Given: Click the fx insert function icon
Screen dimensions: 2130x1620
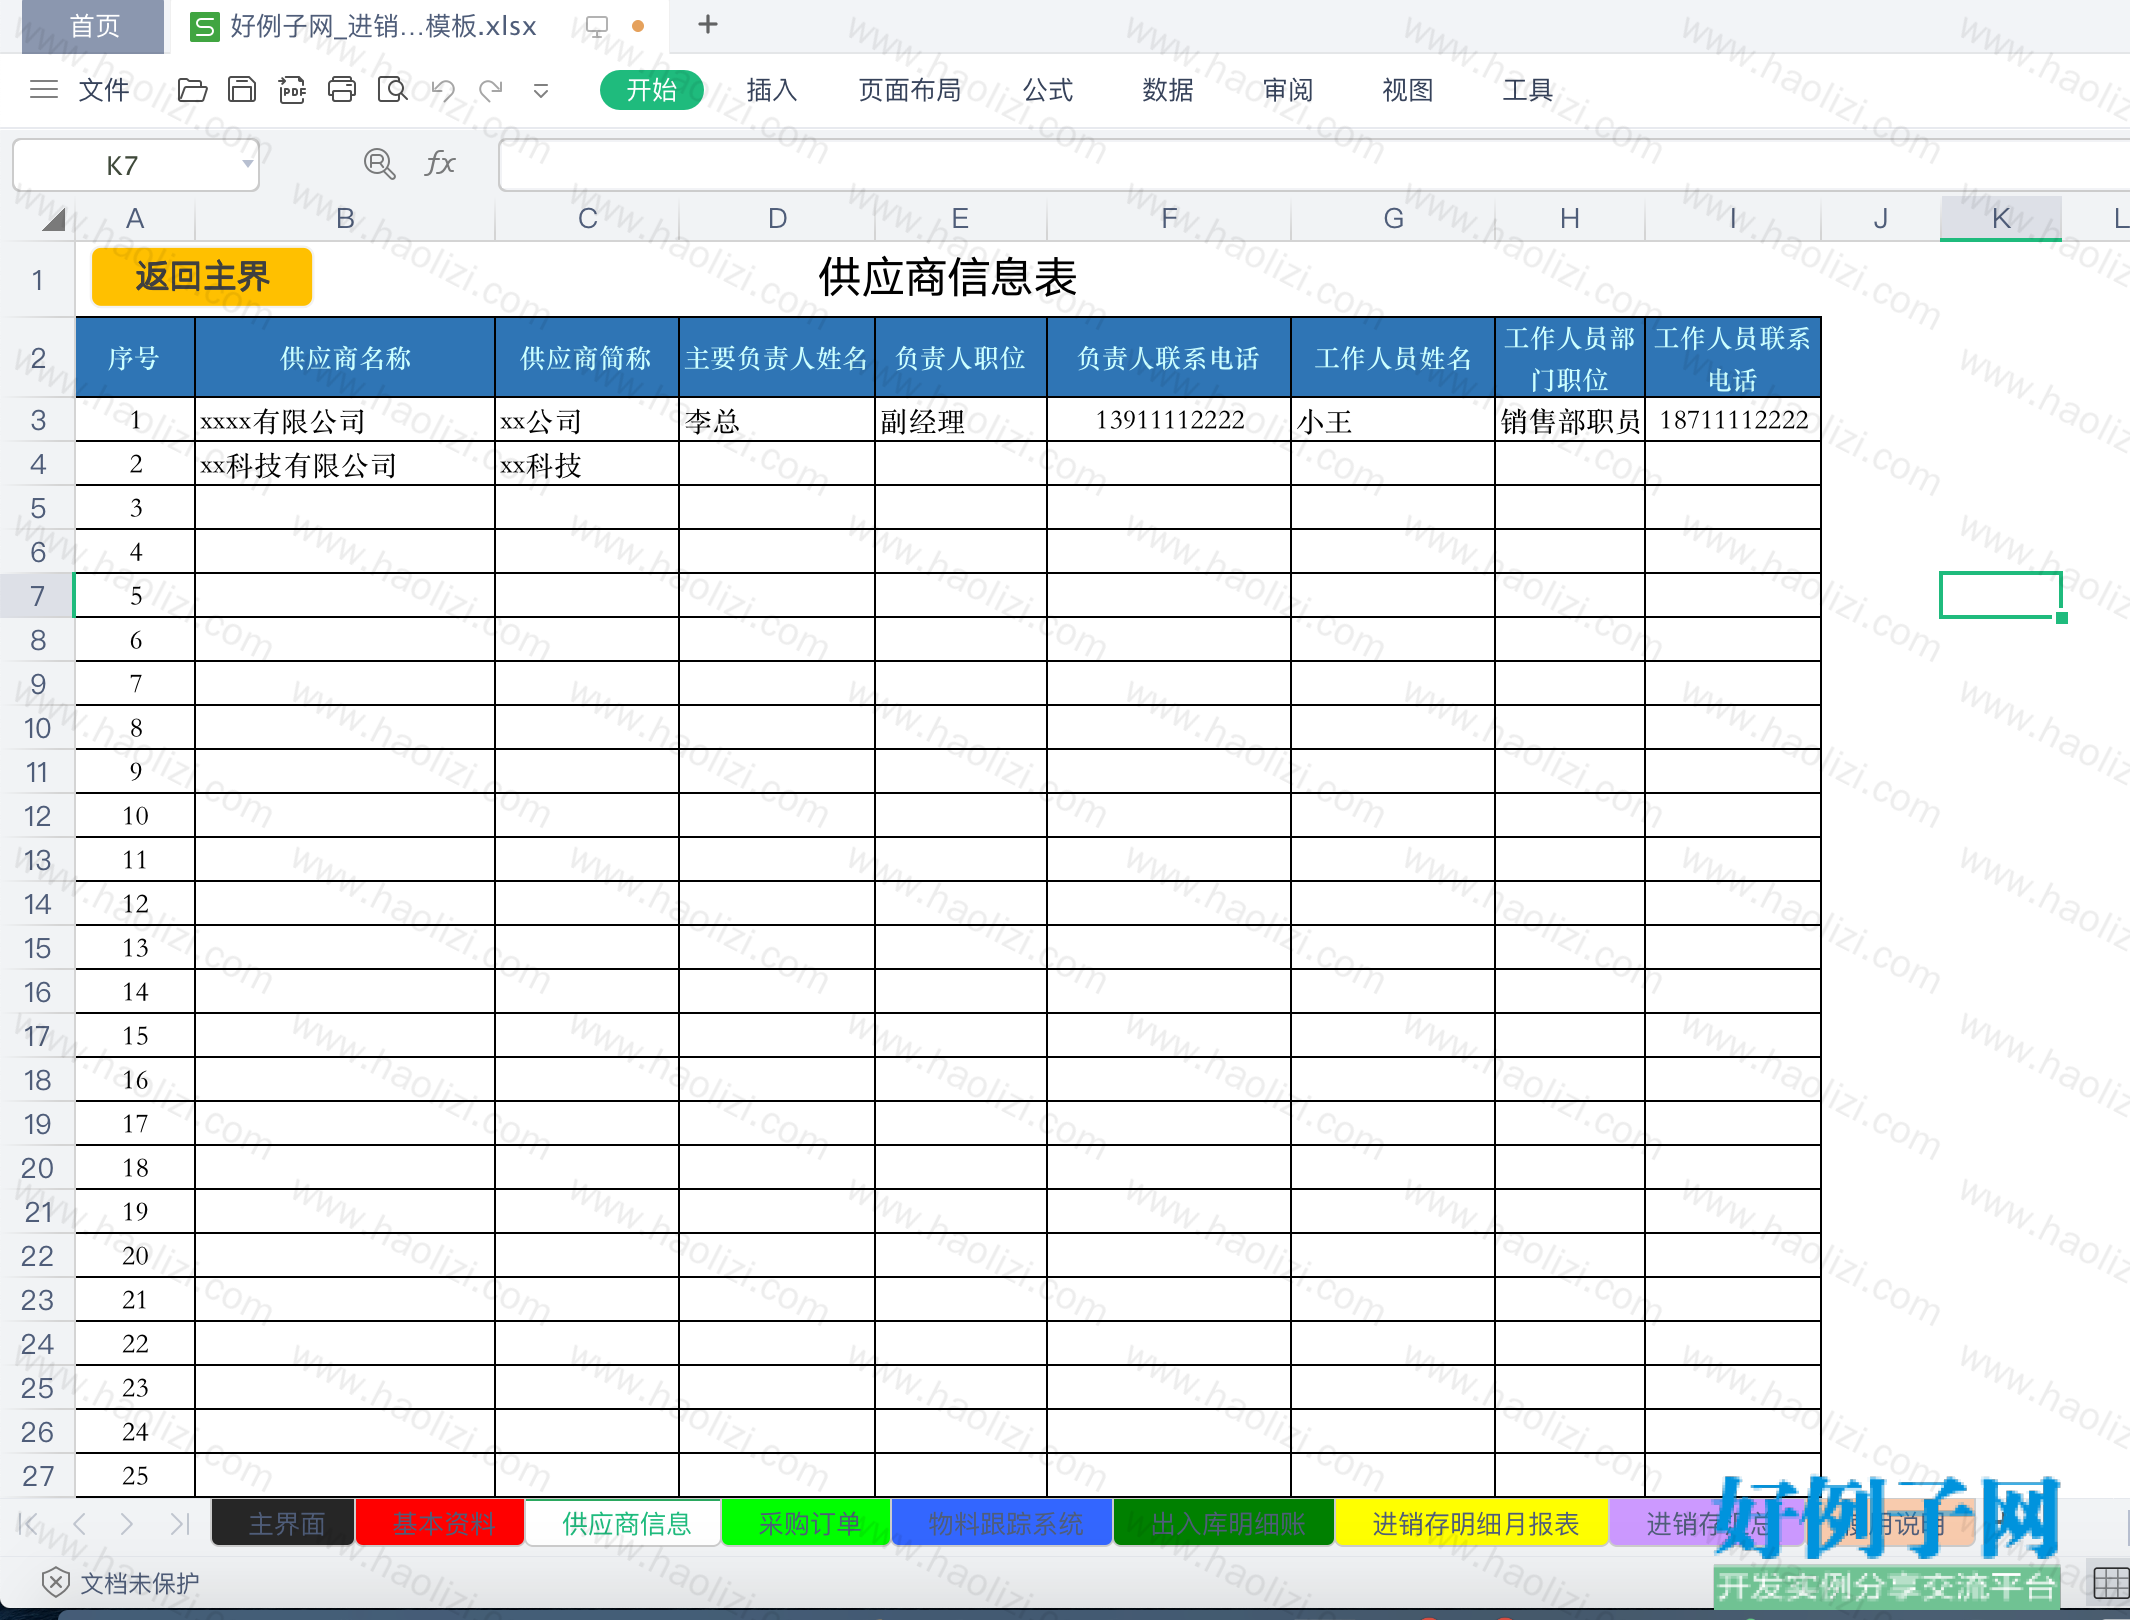Looking at the screenshot, I should (440, 163).
